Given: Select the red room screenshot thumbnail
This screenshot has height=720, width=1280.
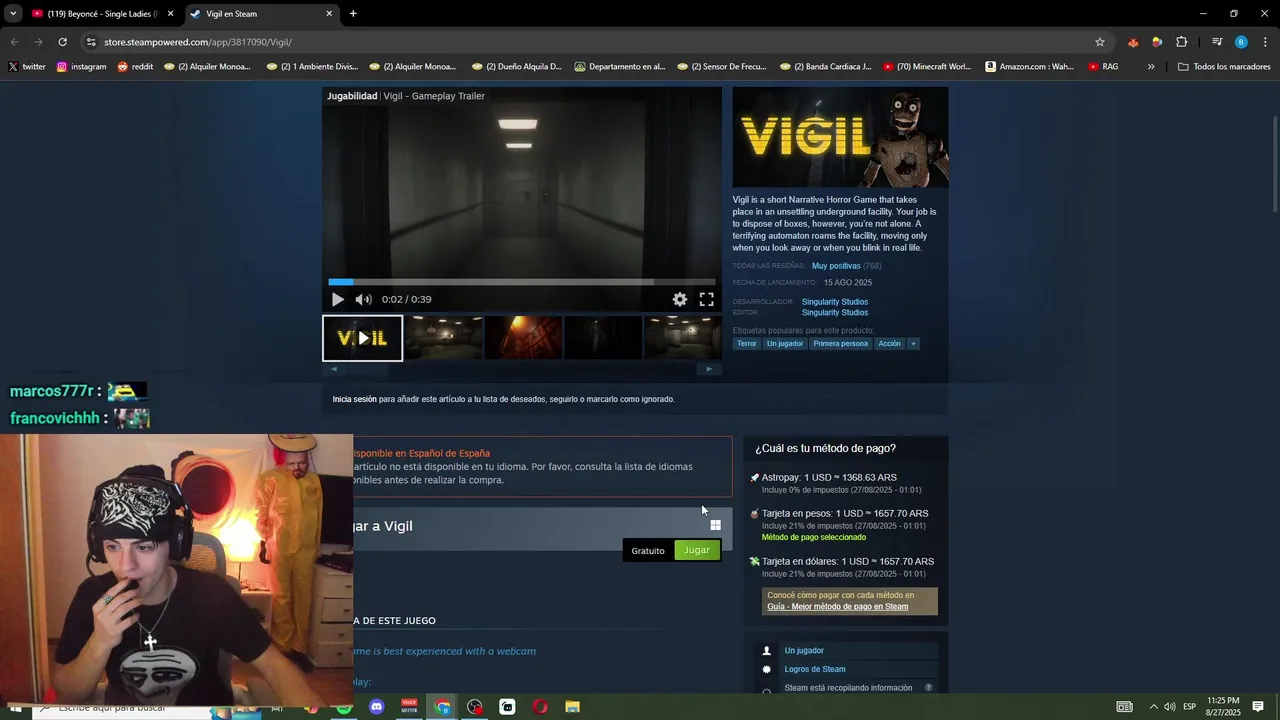Looking at the screenshot, I should point(523,338).
